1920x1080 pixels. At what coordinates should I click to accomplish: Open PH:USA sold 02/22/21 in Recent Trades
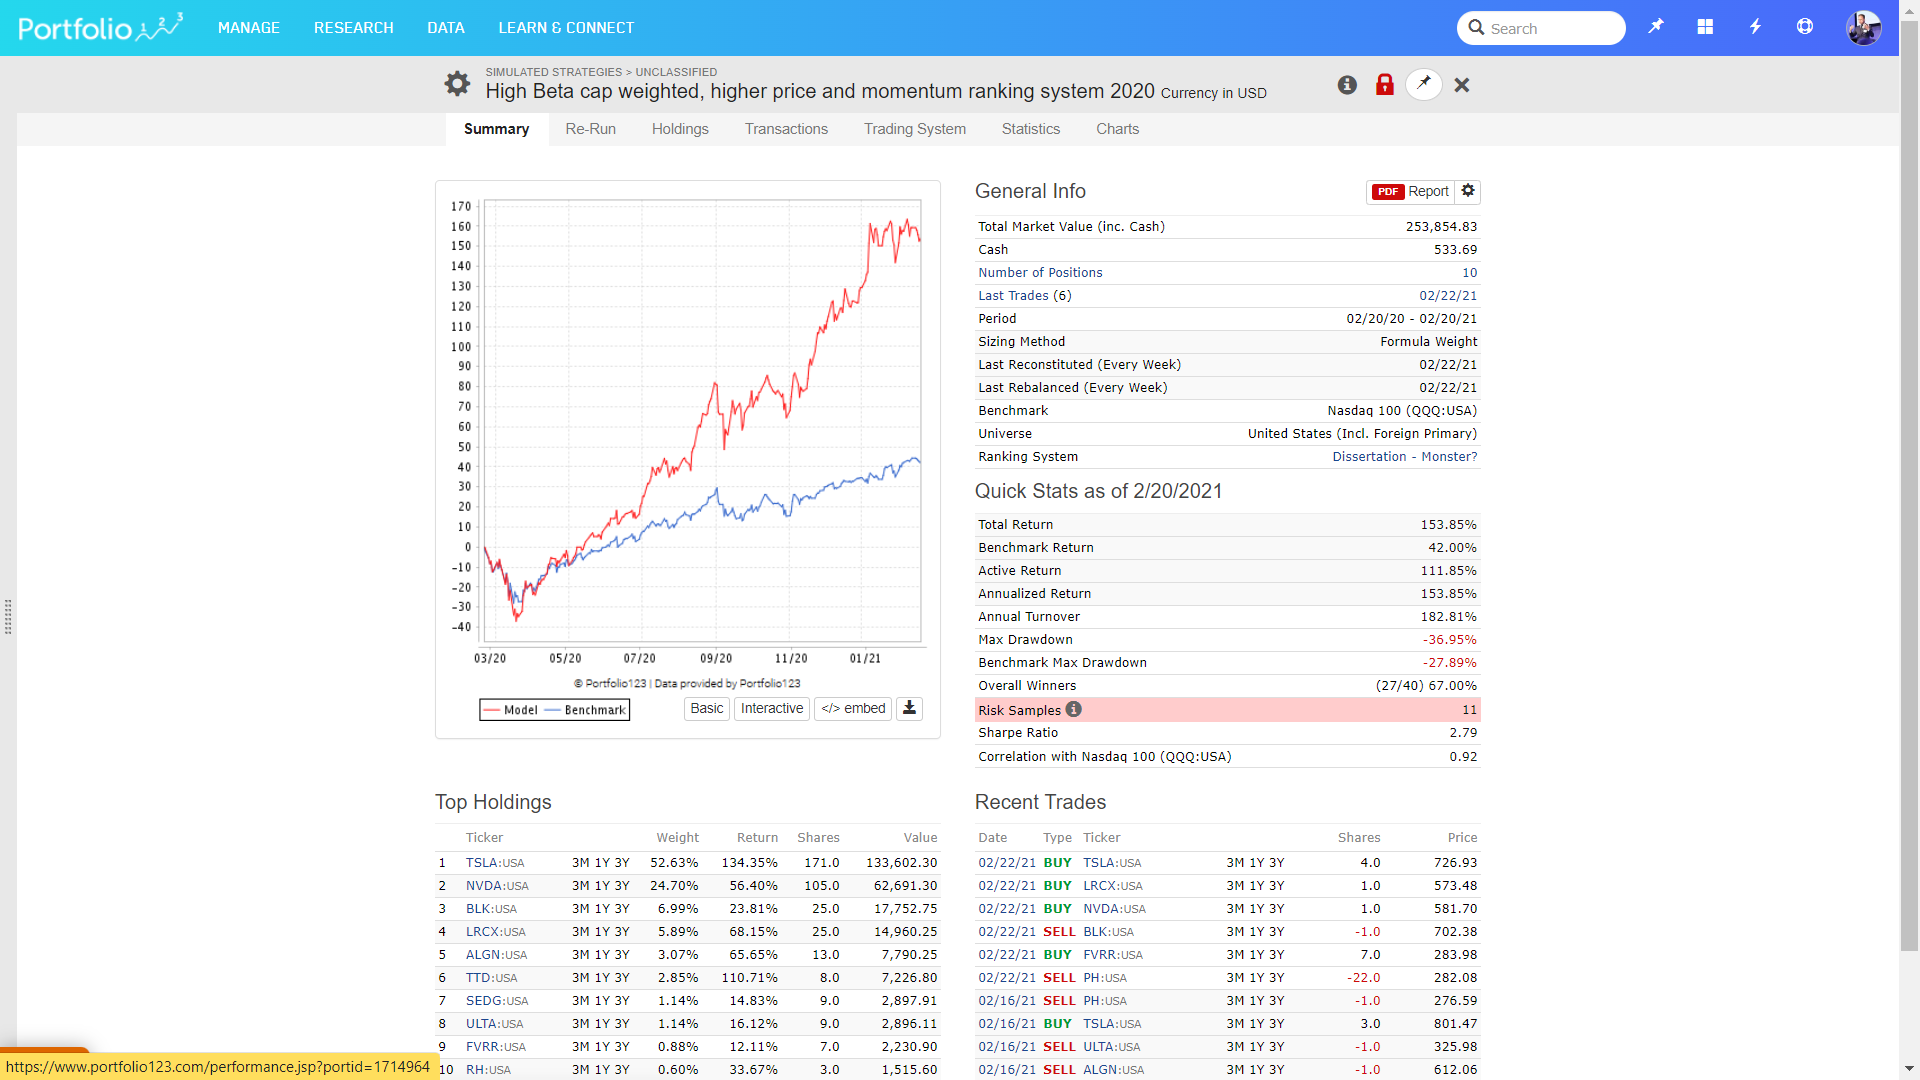coord(1105,977)
